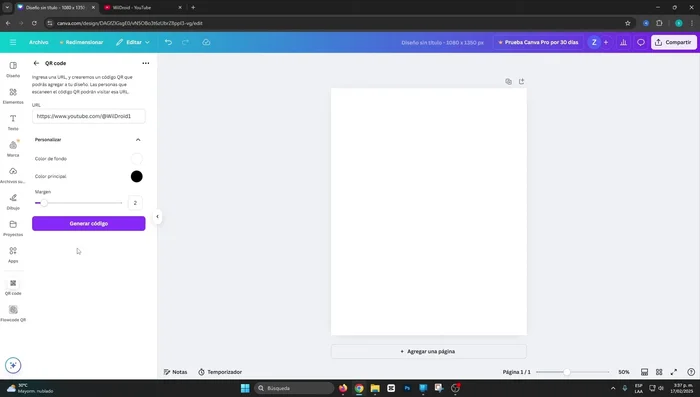Open the Temporizador tool
Image resolution: width=700 pixels, height=397 pixels.
[x=220, y=372]
